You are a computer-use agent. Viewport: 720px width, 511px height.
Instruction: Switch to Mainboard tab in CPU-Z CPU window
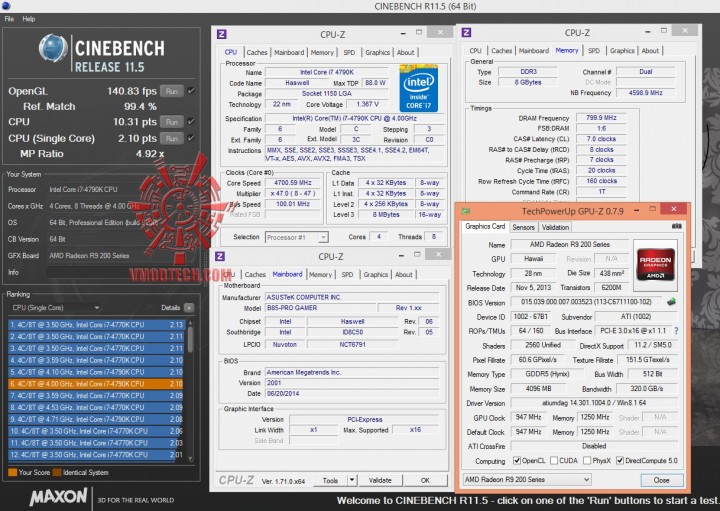[x=289, y=52]
